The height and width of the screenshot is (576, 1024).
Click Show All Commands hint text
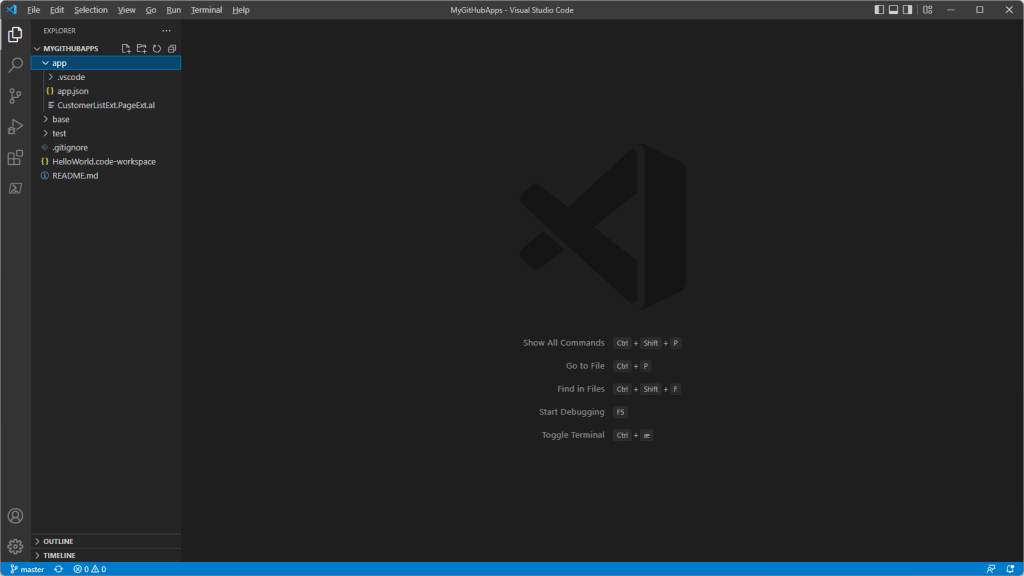564,343
